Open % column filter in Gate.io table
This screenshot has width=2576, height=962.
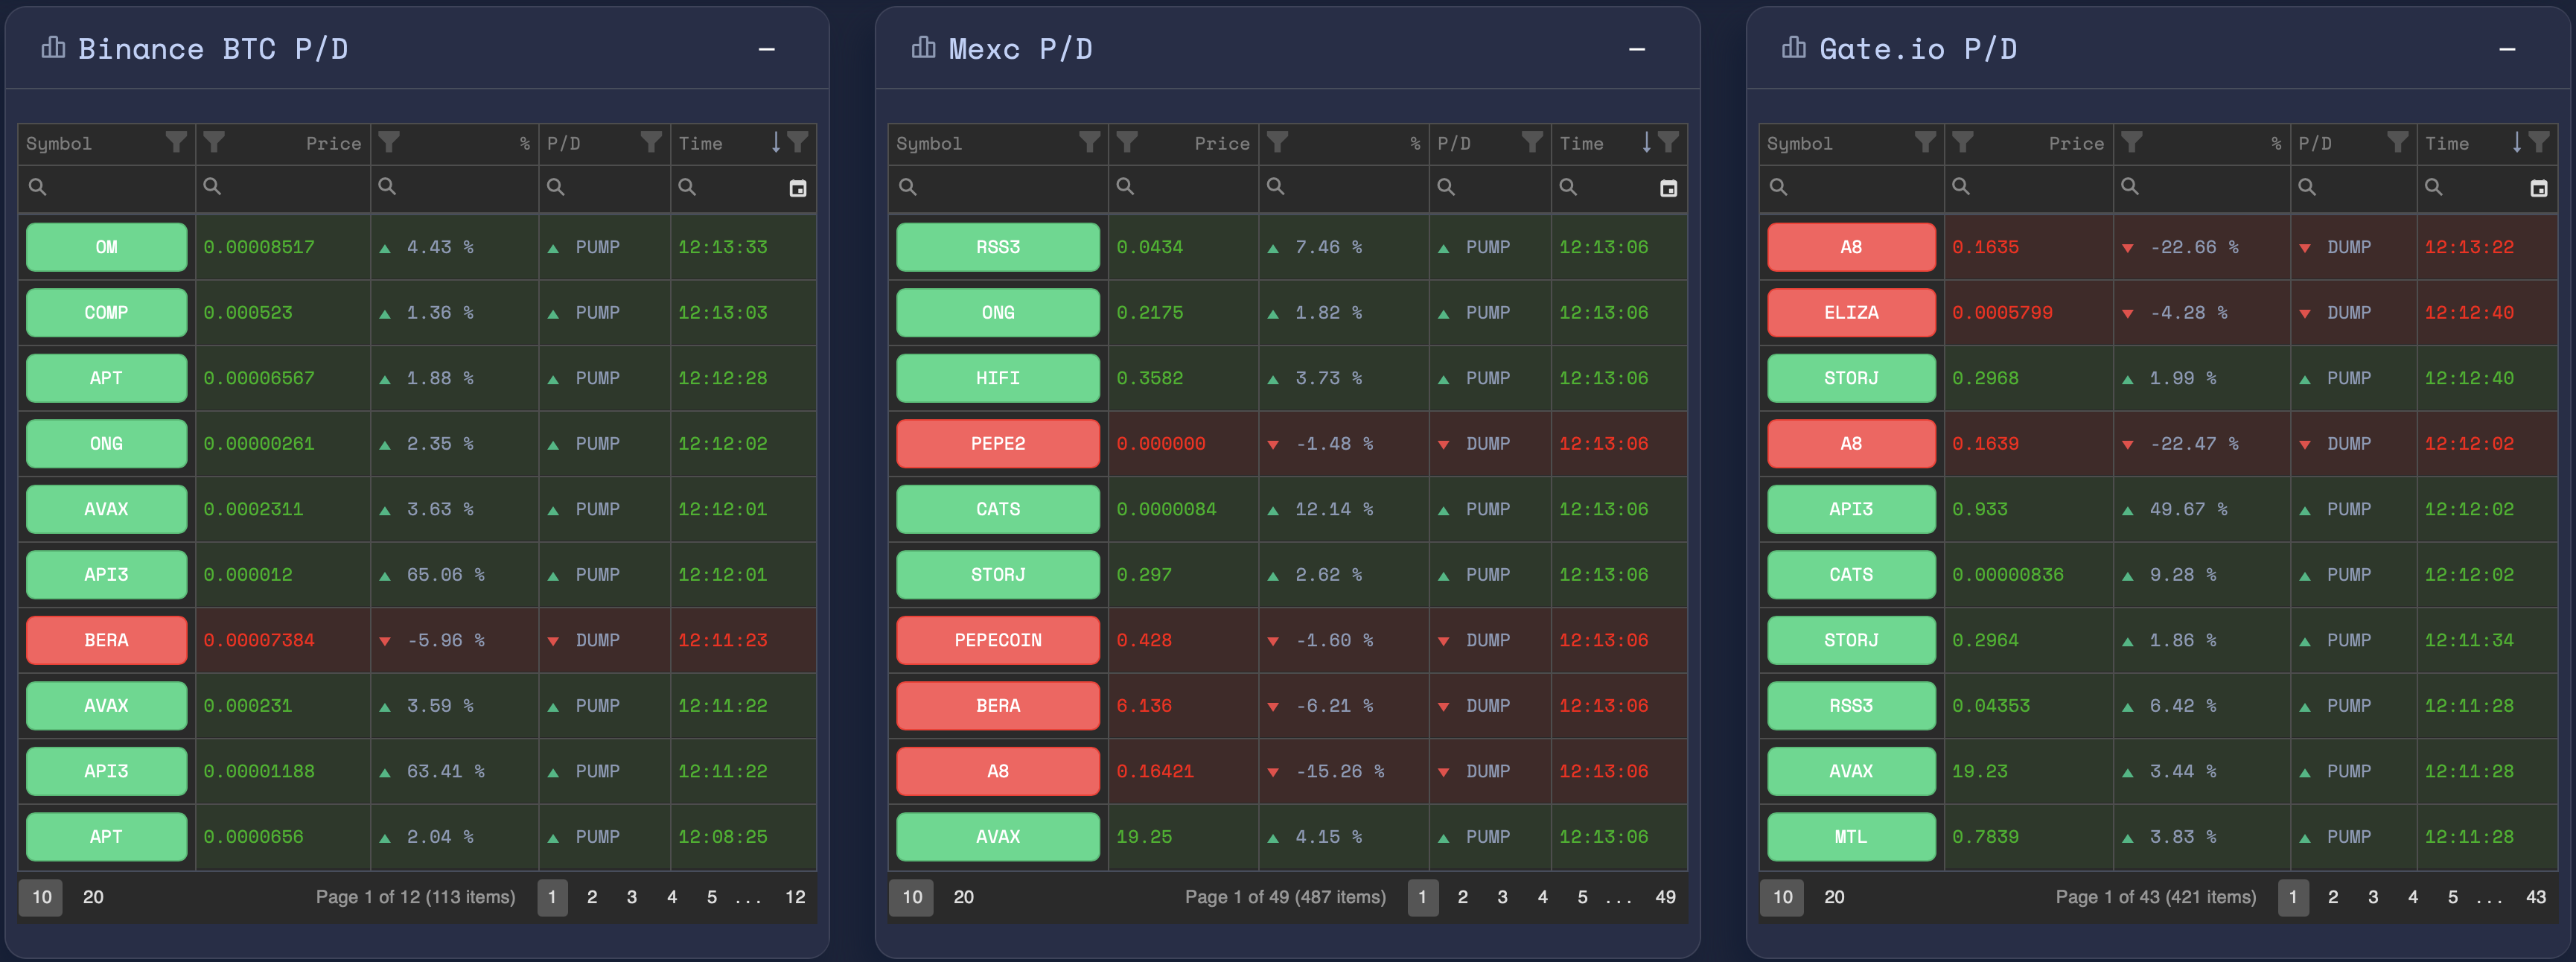[x=2132, y=142]
